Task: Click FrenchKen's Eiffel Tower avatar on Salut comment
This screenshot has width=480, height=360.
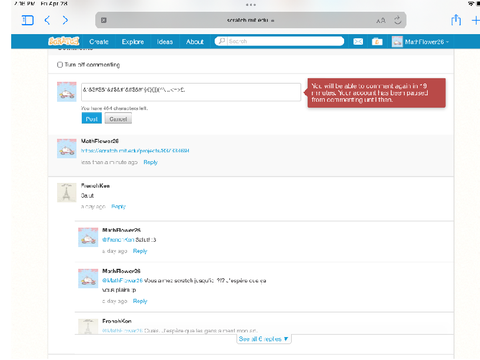Action: click(67, 192)
